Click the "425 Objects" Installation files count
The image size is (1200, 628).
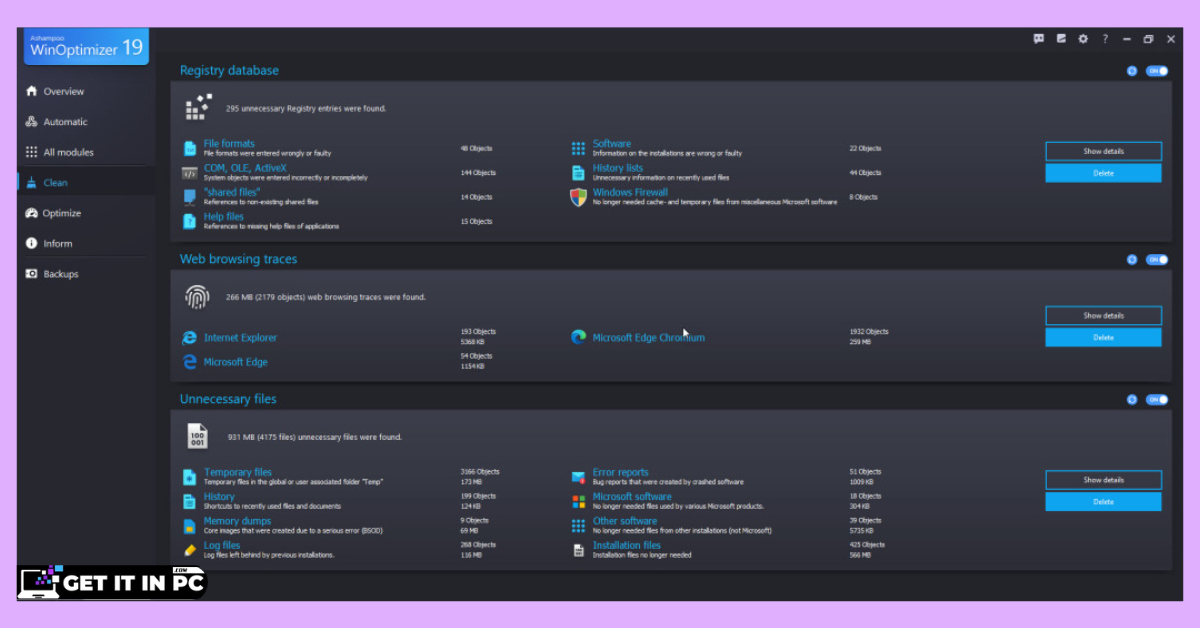pos(866,545)
